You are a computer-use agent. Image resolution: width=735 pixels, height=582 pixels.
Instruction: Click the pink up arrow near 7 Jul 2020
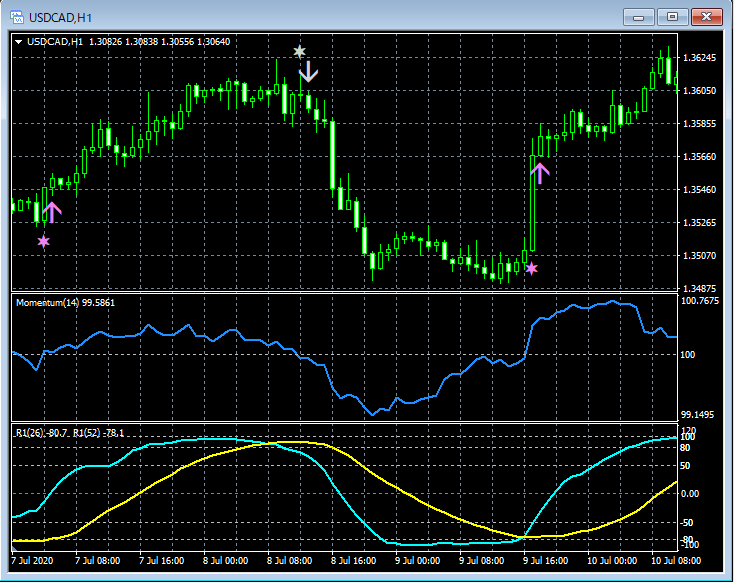(x=52, y=210)
